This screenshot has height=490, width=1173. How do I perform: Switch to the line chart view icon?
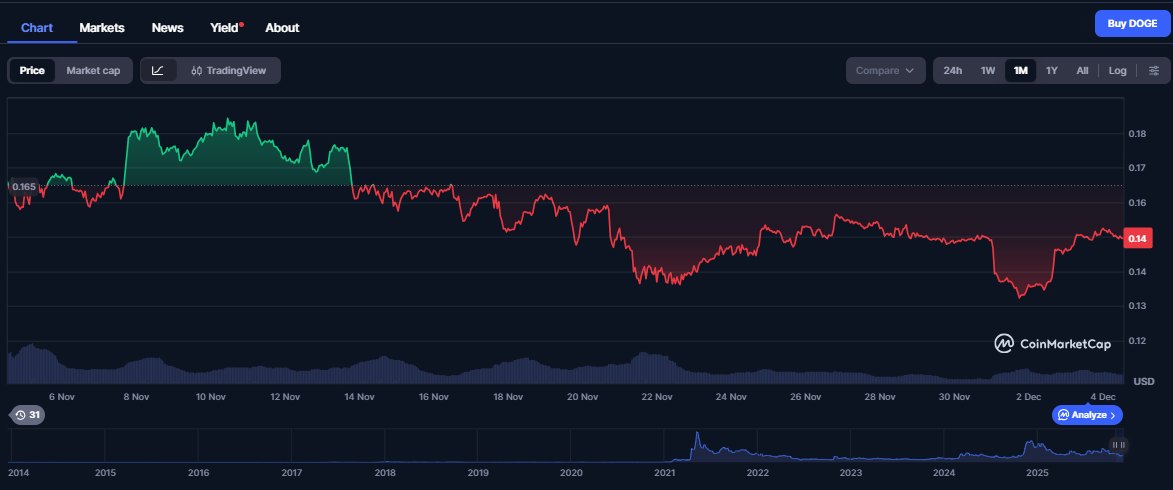point(158,70)
